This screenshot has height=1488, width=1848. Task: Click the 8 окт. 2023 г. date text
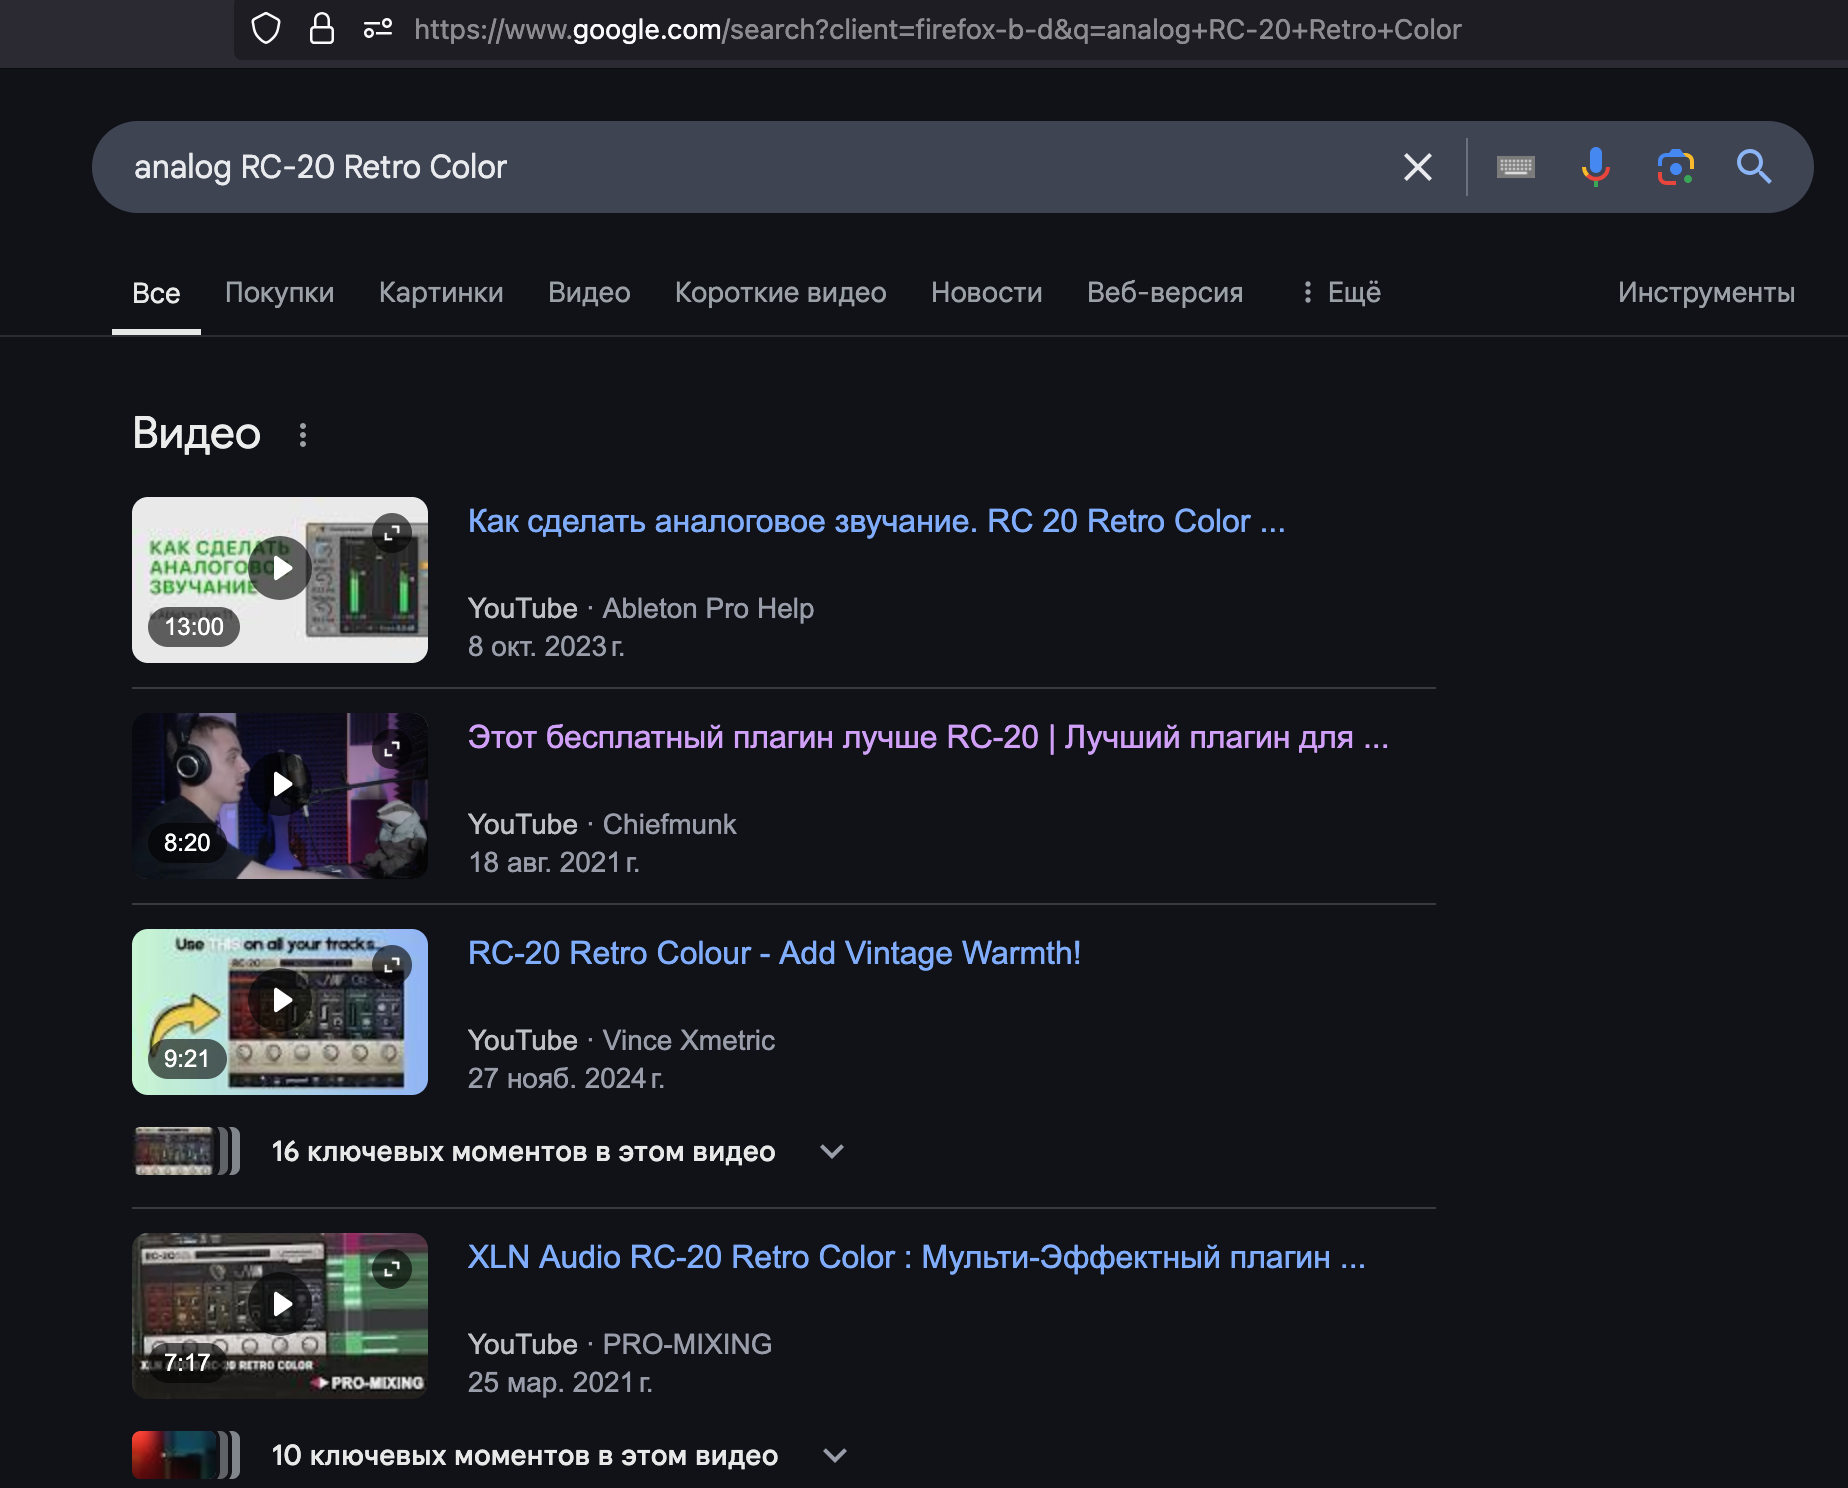546,647
